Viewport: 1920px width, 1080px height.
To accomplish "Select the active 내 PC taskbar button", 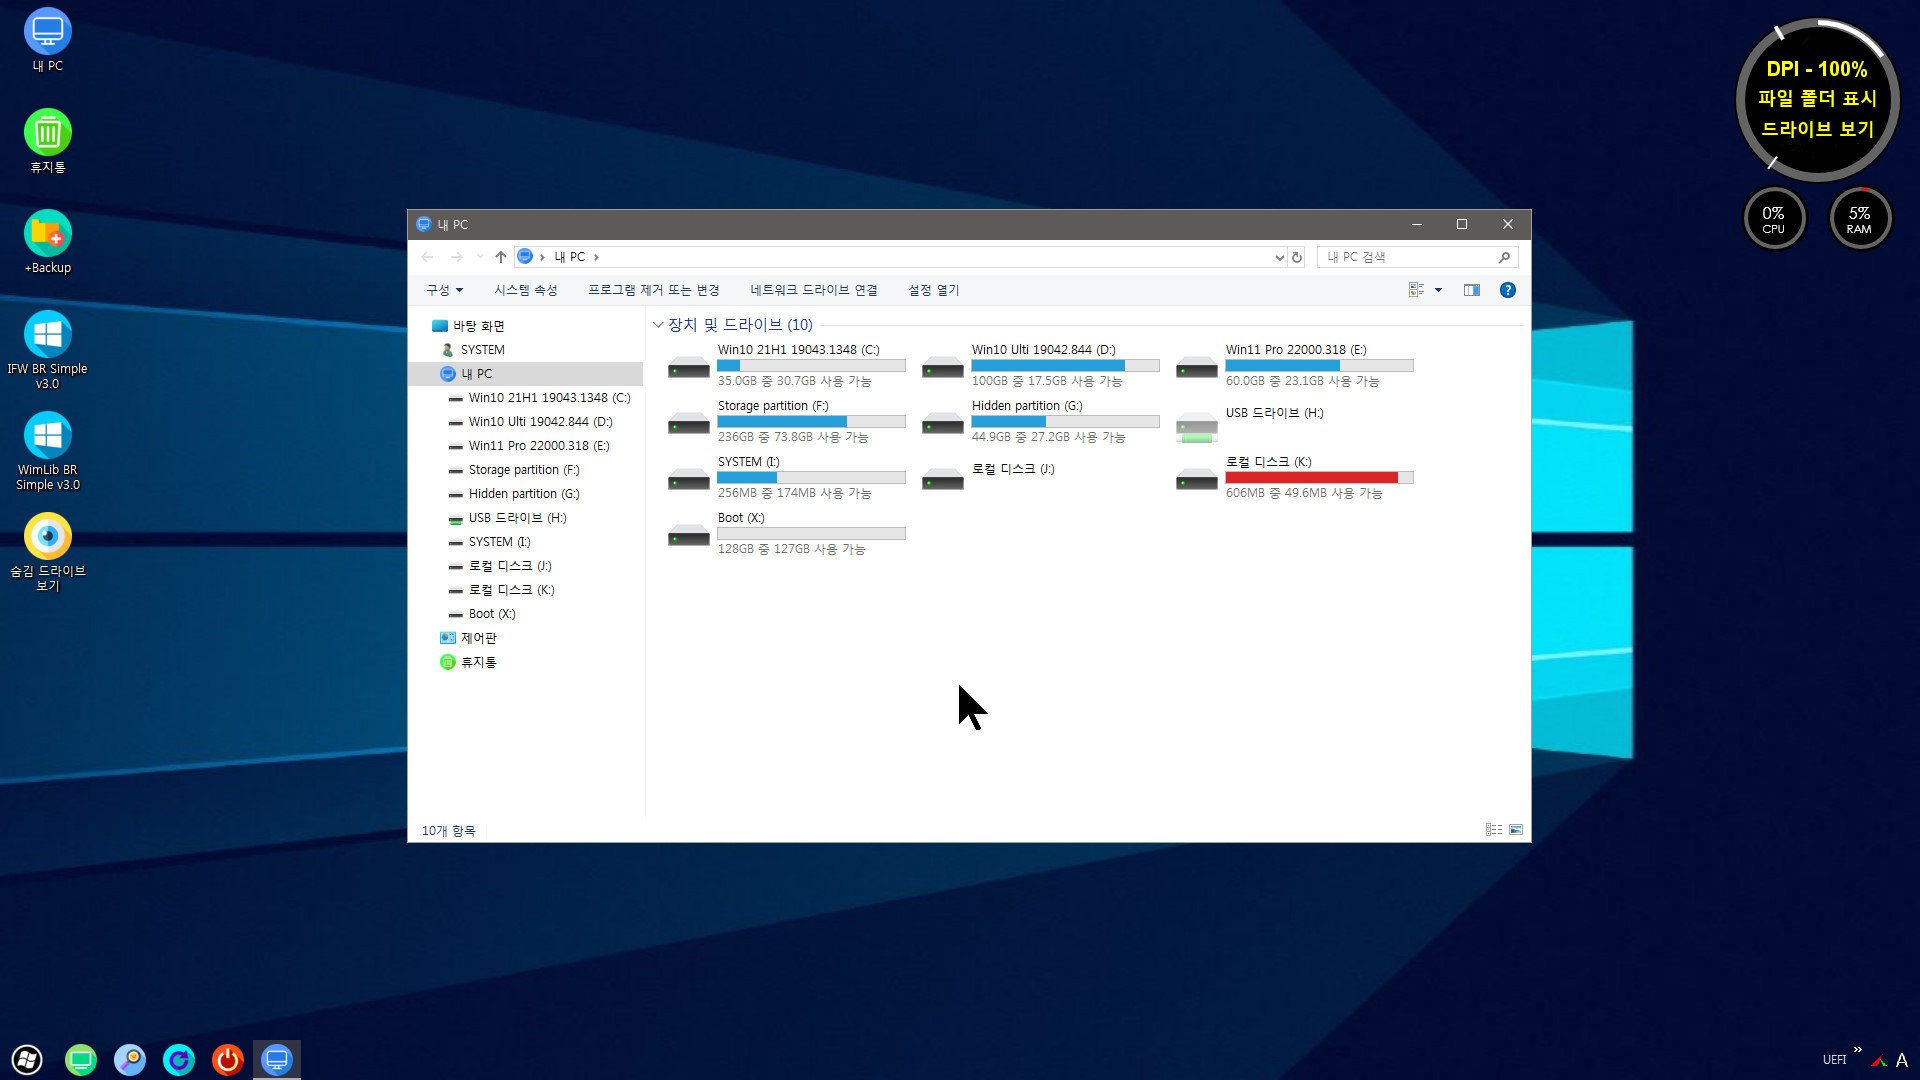I will click(277, 1060).
